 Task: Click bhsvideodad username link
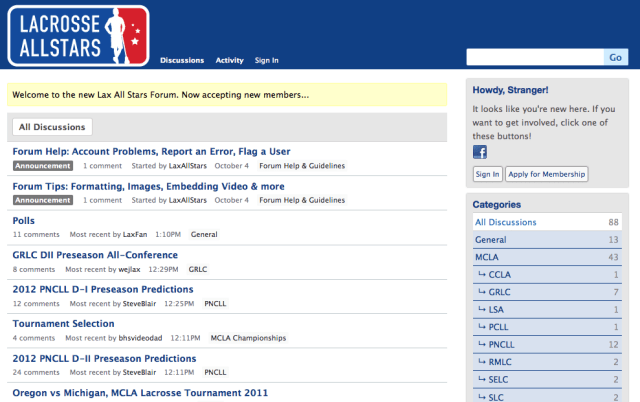click(x=140, y=338)
